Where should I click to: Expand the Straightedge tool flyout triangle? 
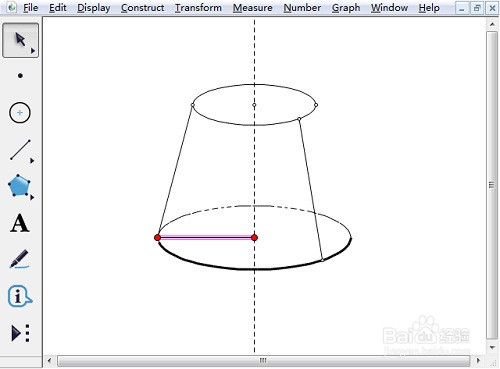tap(32, 161)
